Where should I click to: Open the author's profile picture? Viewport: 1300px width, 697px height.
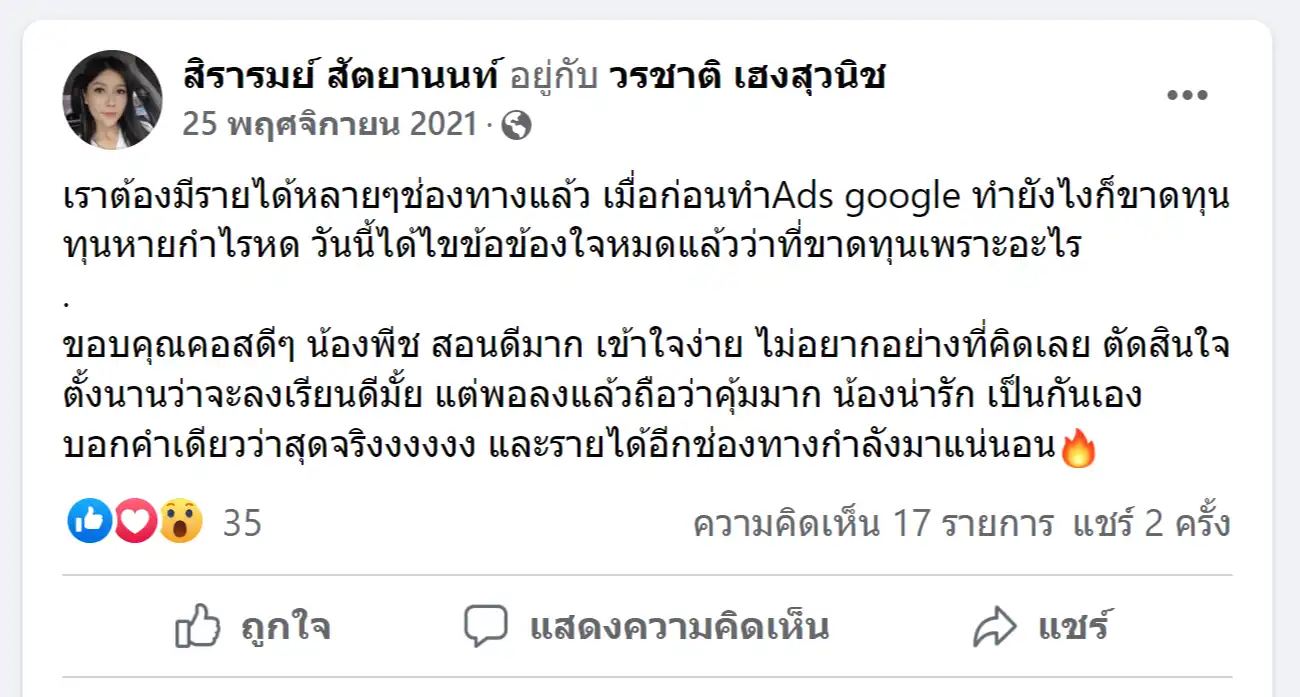click(x=112, y=99)
